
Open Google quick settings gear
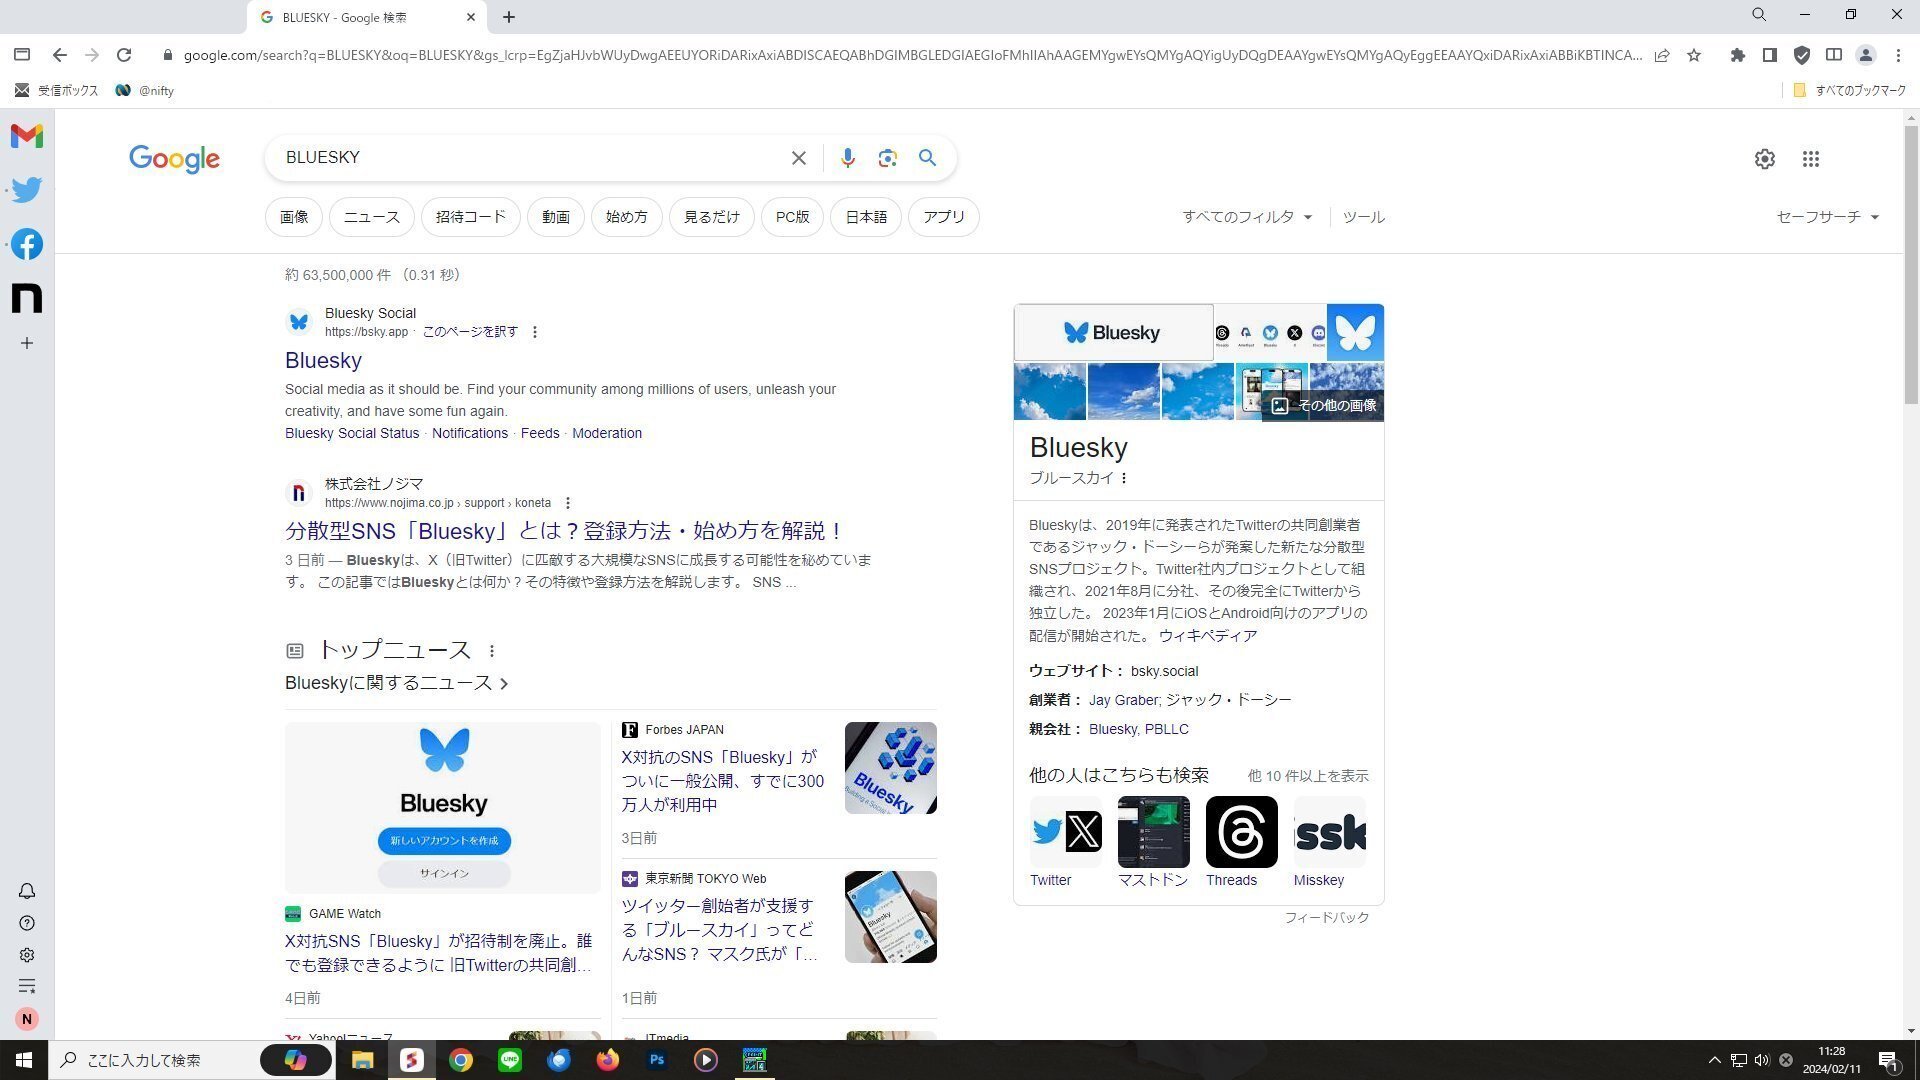1764,158
